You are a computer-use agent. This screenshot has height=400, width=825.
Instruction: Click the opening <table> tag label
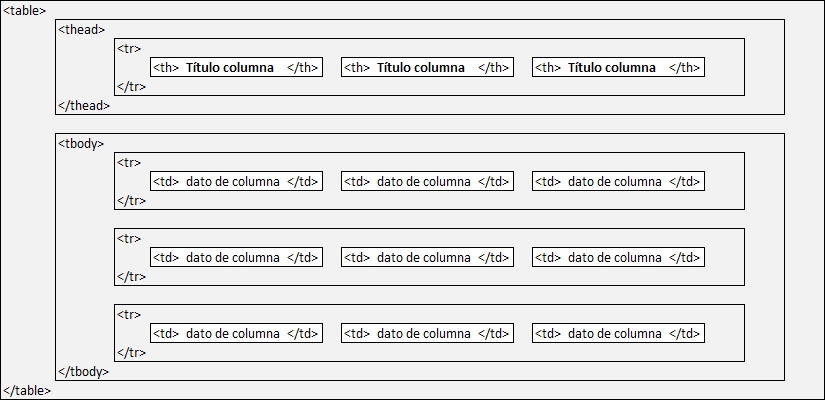coord(25,11)
